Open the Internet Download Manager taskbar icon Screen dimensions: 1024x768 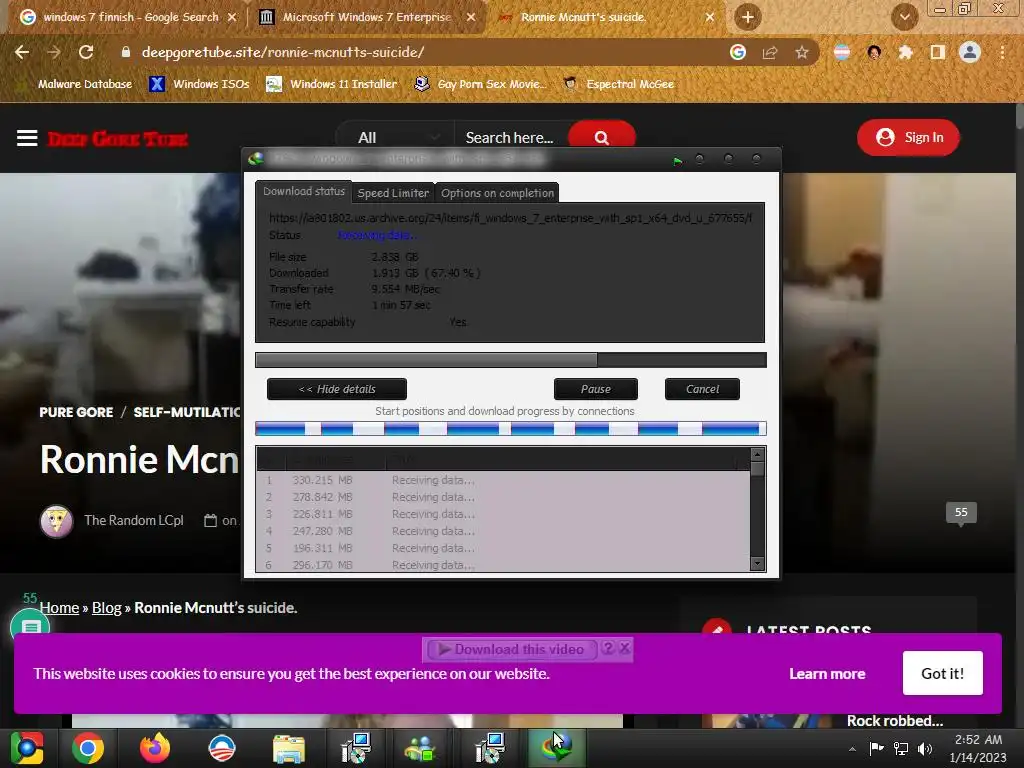[556, 748]
